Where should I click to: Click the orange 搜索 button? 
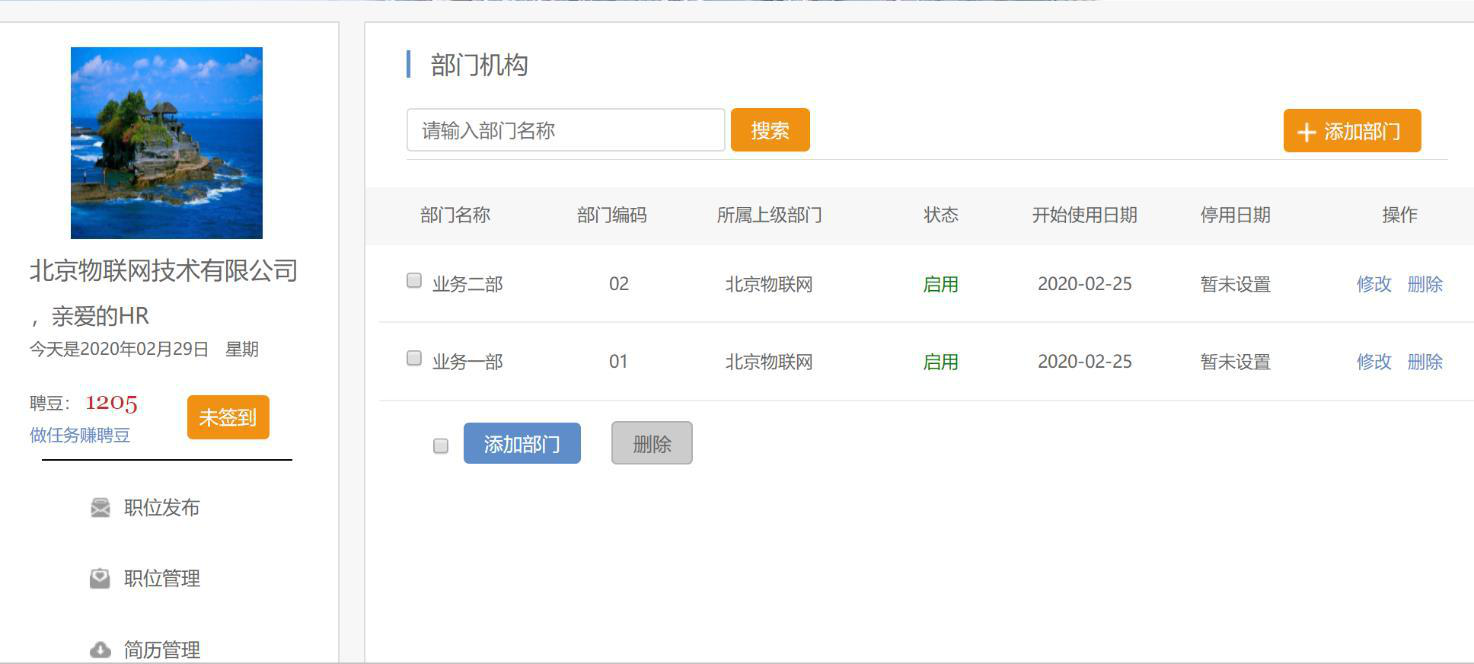tap(770, 130)
